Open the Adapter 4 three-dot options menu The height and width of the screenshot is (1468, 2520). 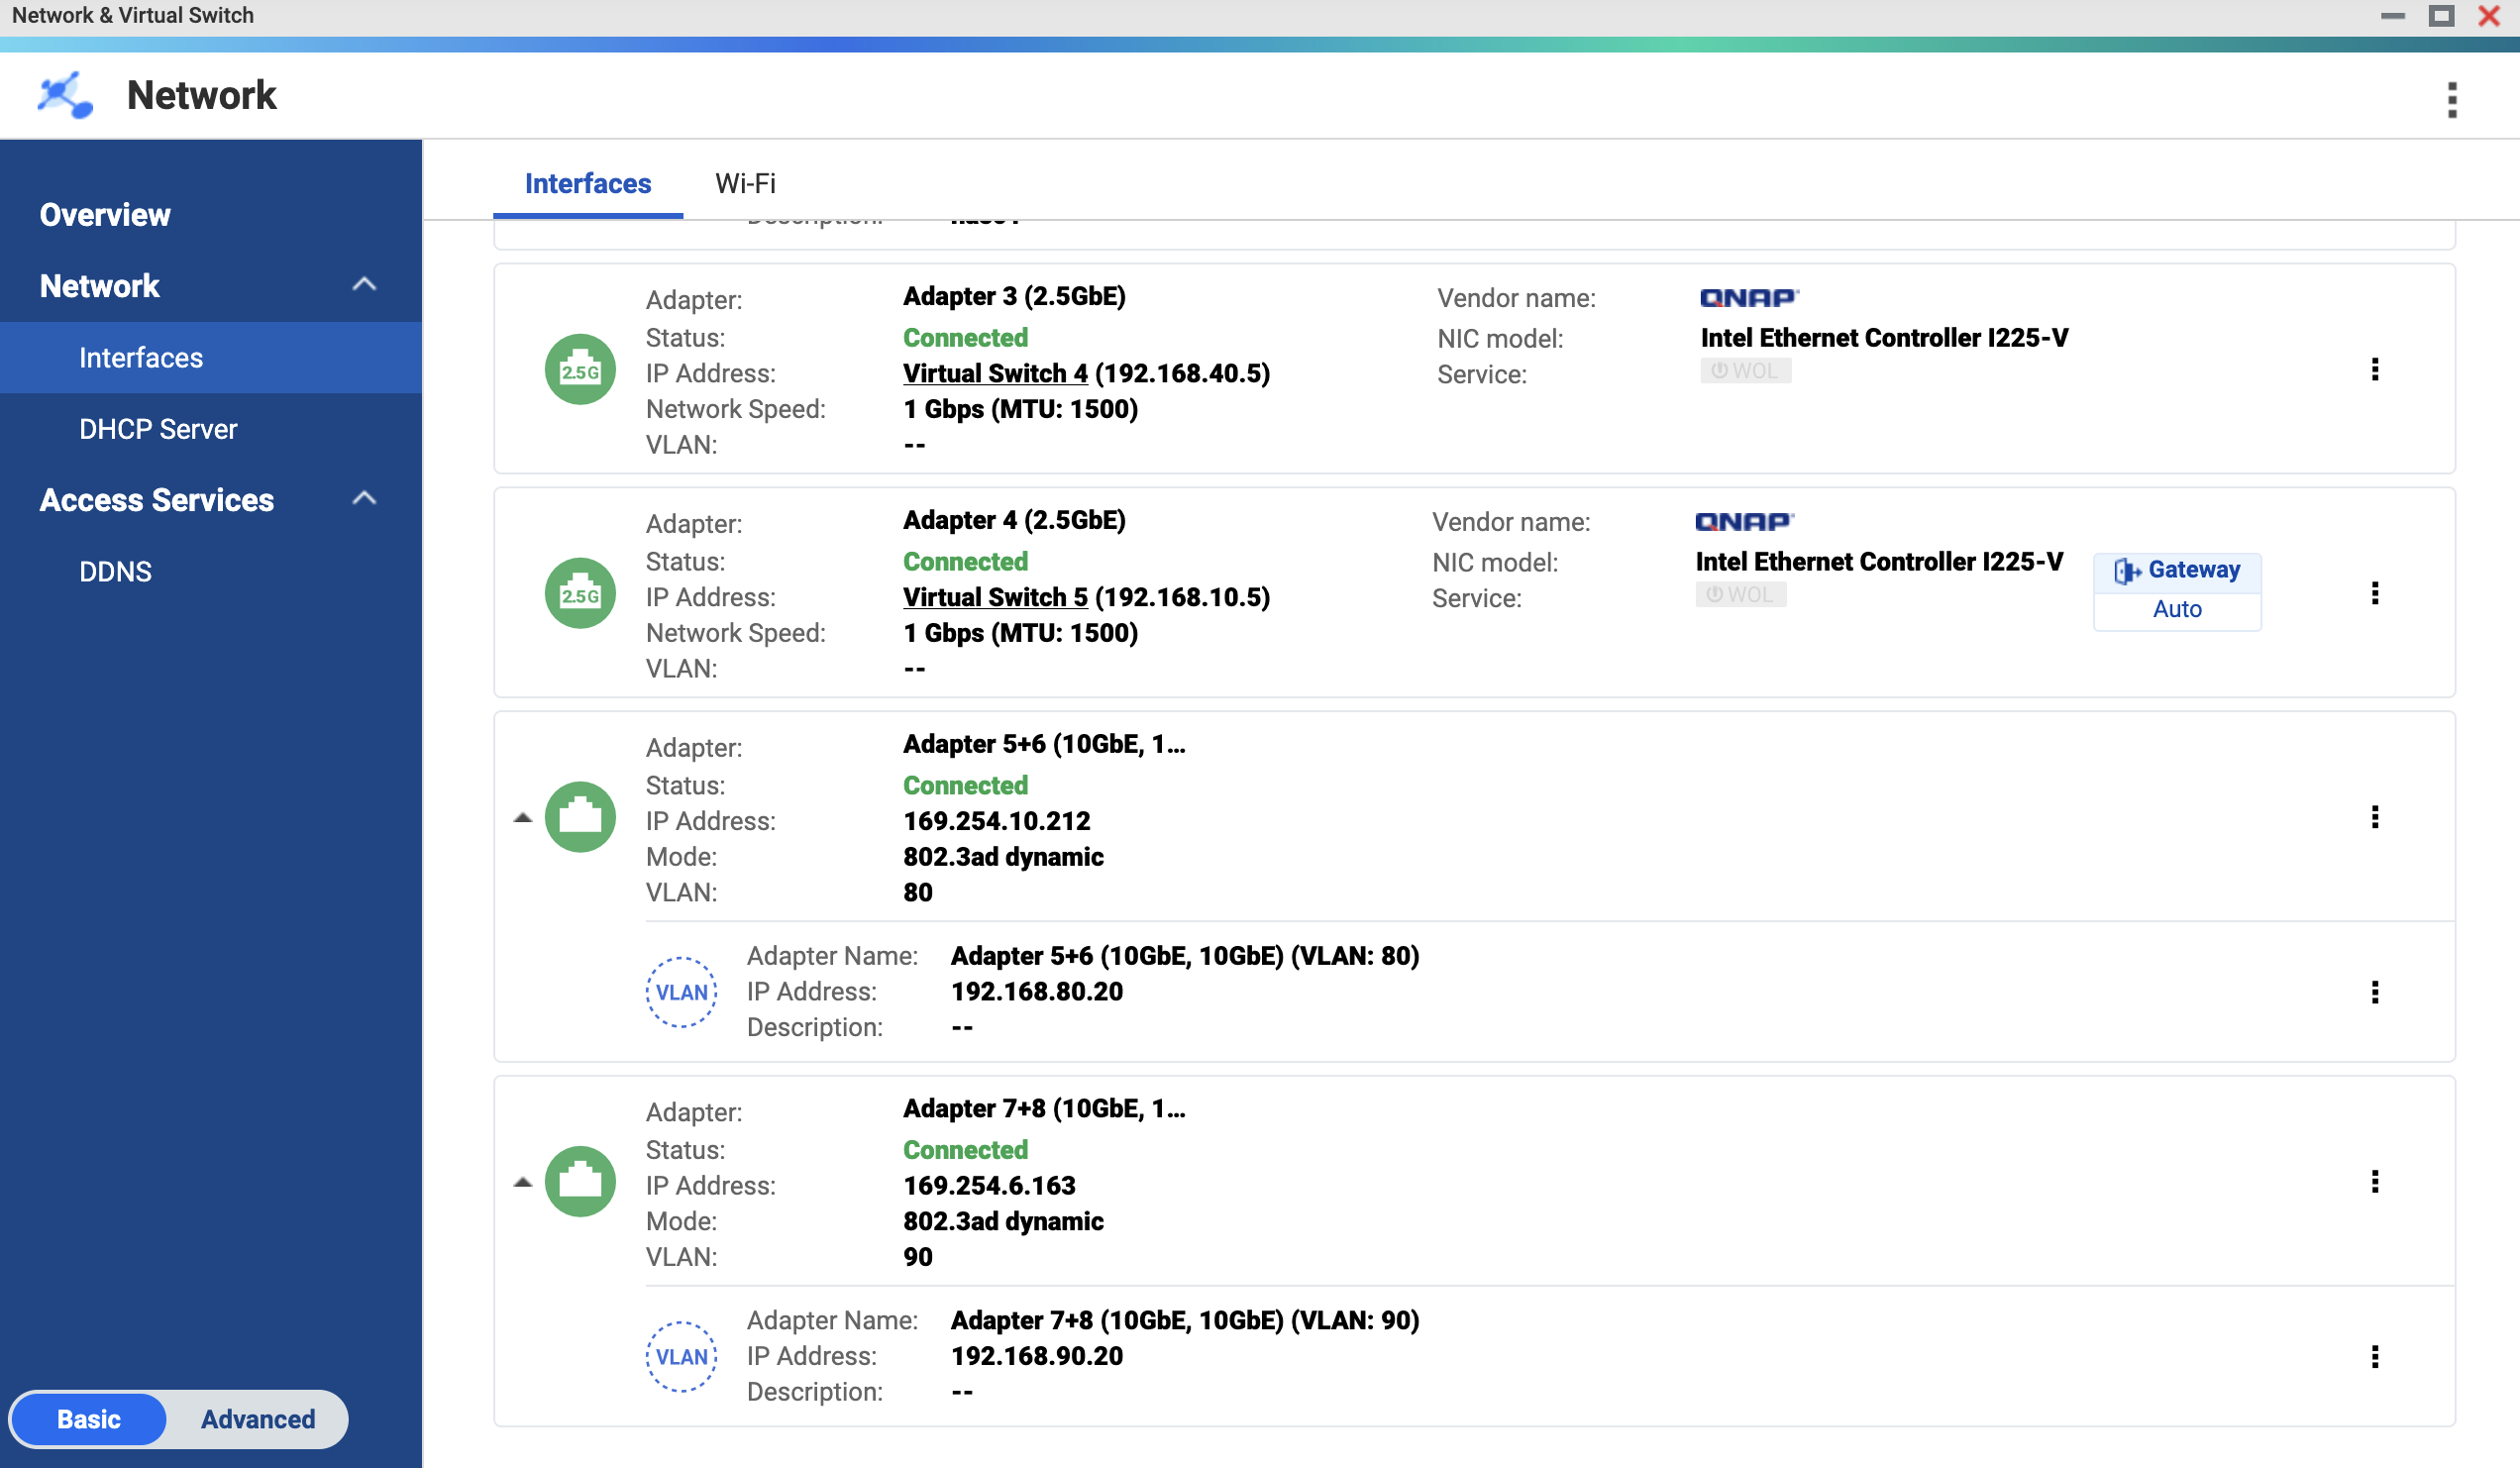point(2374,593)
